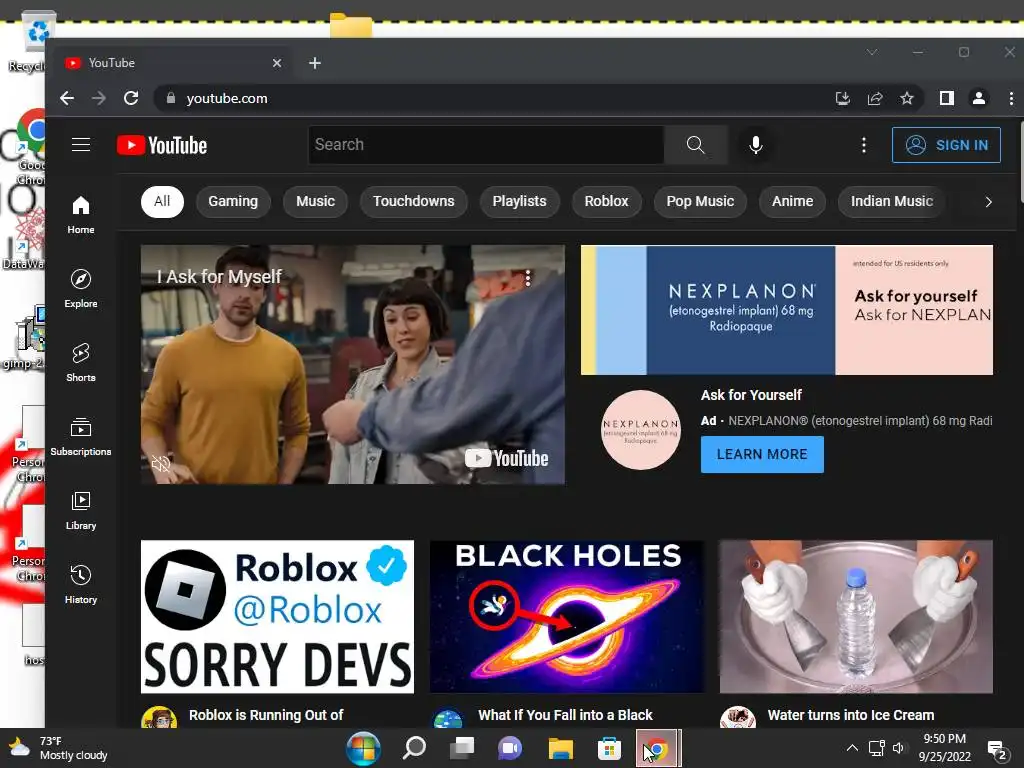Image resolution: width=1024 pixels, height=768 pixels.
Task: Select the Gaming chip
Action: tap(233, 201)
